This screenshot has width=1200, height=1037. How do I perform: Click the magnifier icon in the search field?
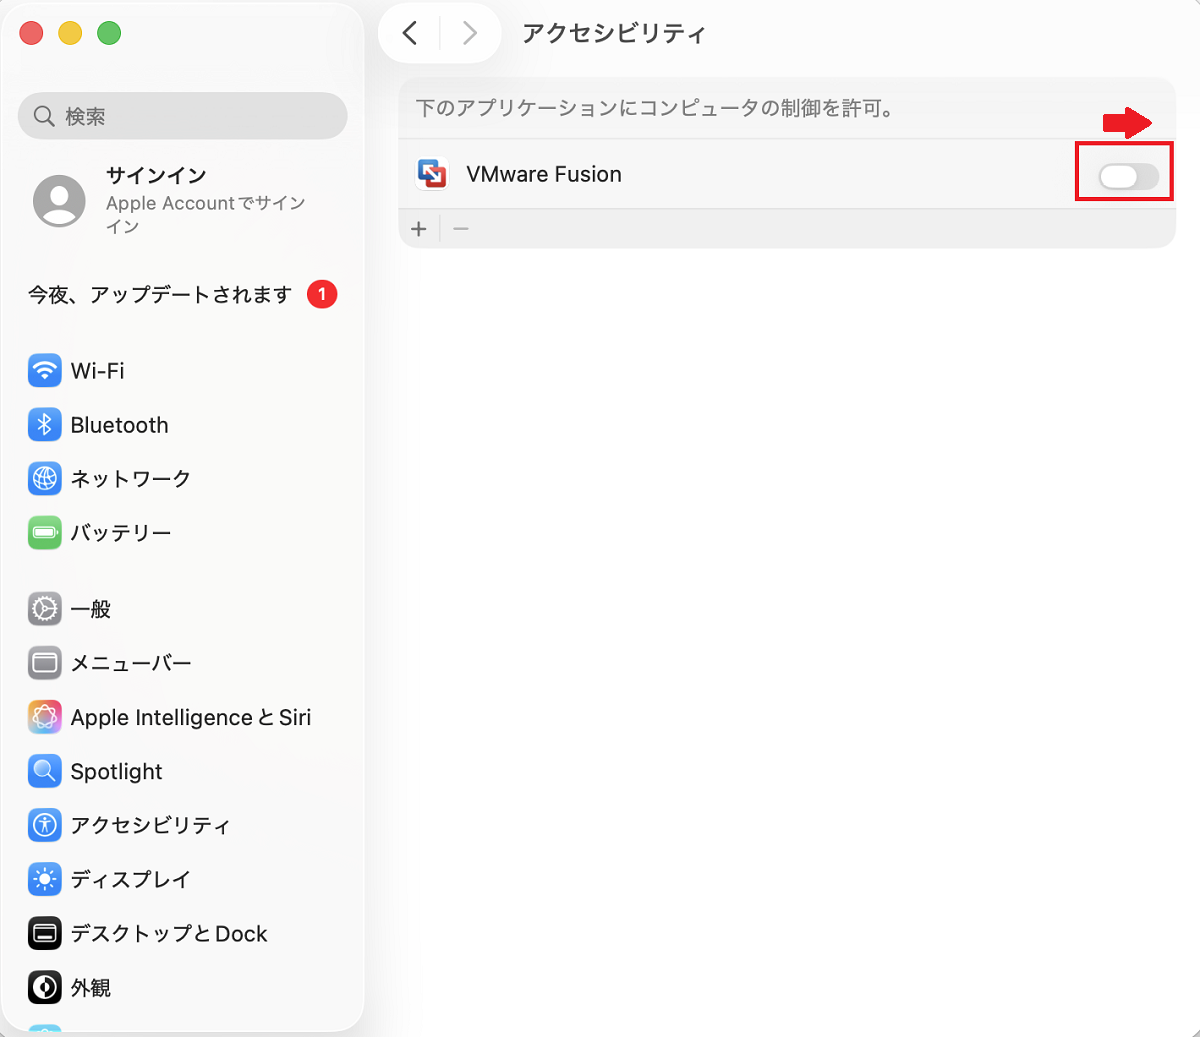click(x=44, y=116)
